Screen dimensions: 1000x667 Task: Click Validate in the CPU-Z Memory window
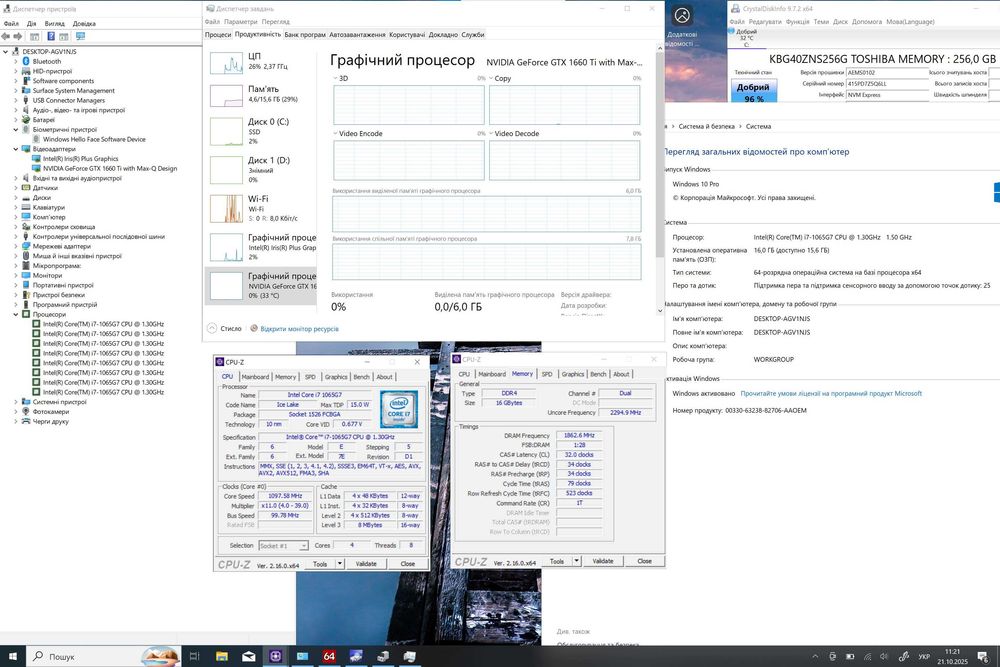pos(603,561)
